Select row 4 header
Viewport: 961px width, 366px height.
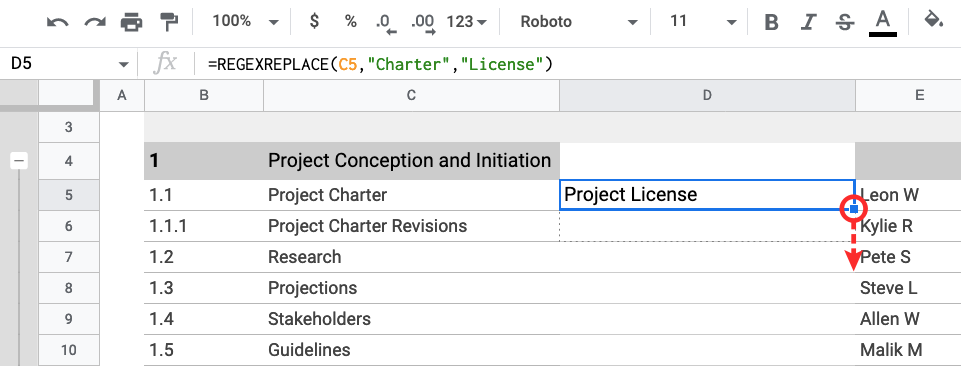pyautogui.click(x=69, y=161)
